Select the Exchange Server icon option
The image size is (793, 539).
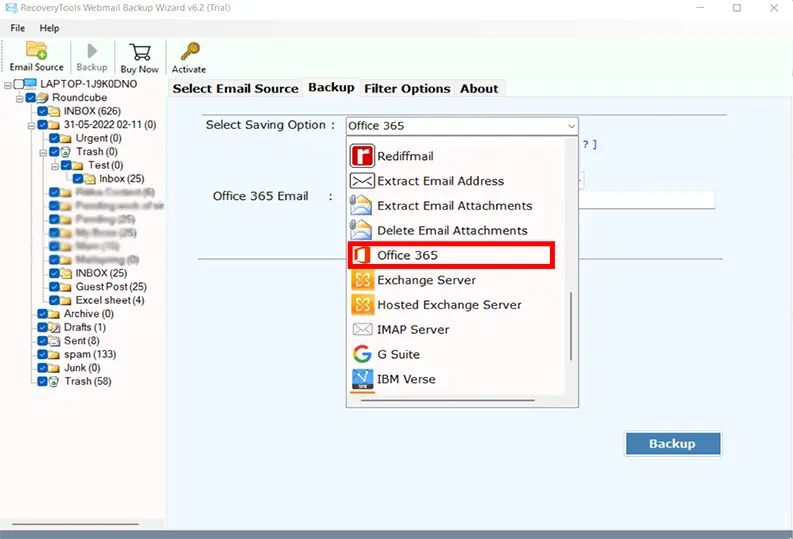tap(361, 280)
